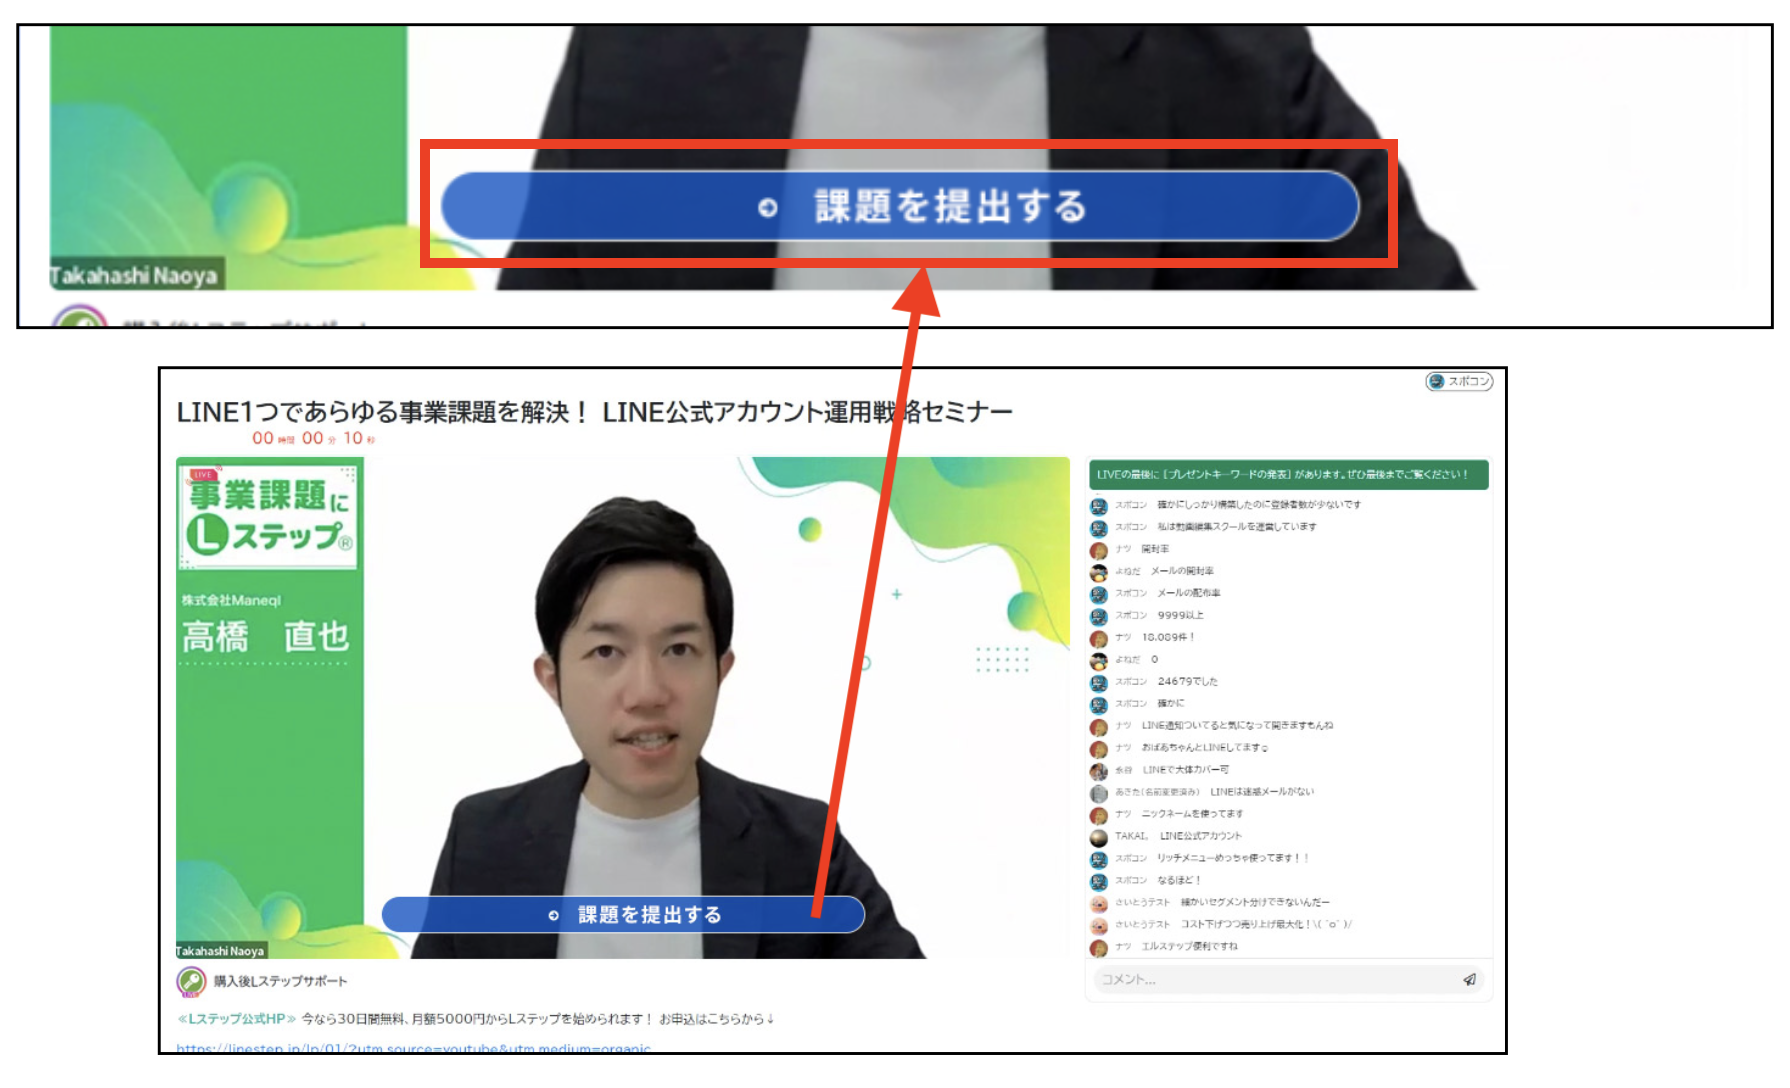
Task: Click the comment メールの配布率
Action: click(1188, 593)
